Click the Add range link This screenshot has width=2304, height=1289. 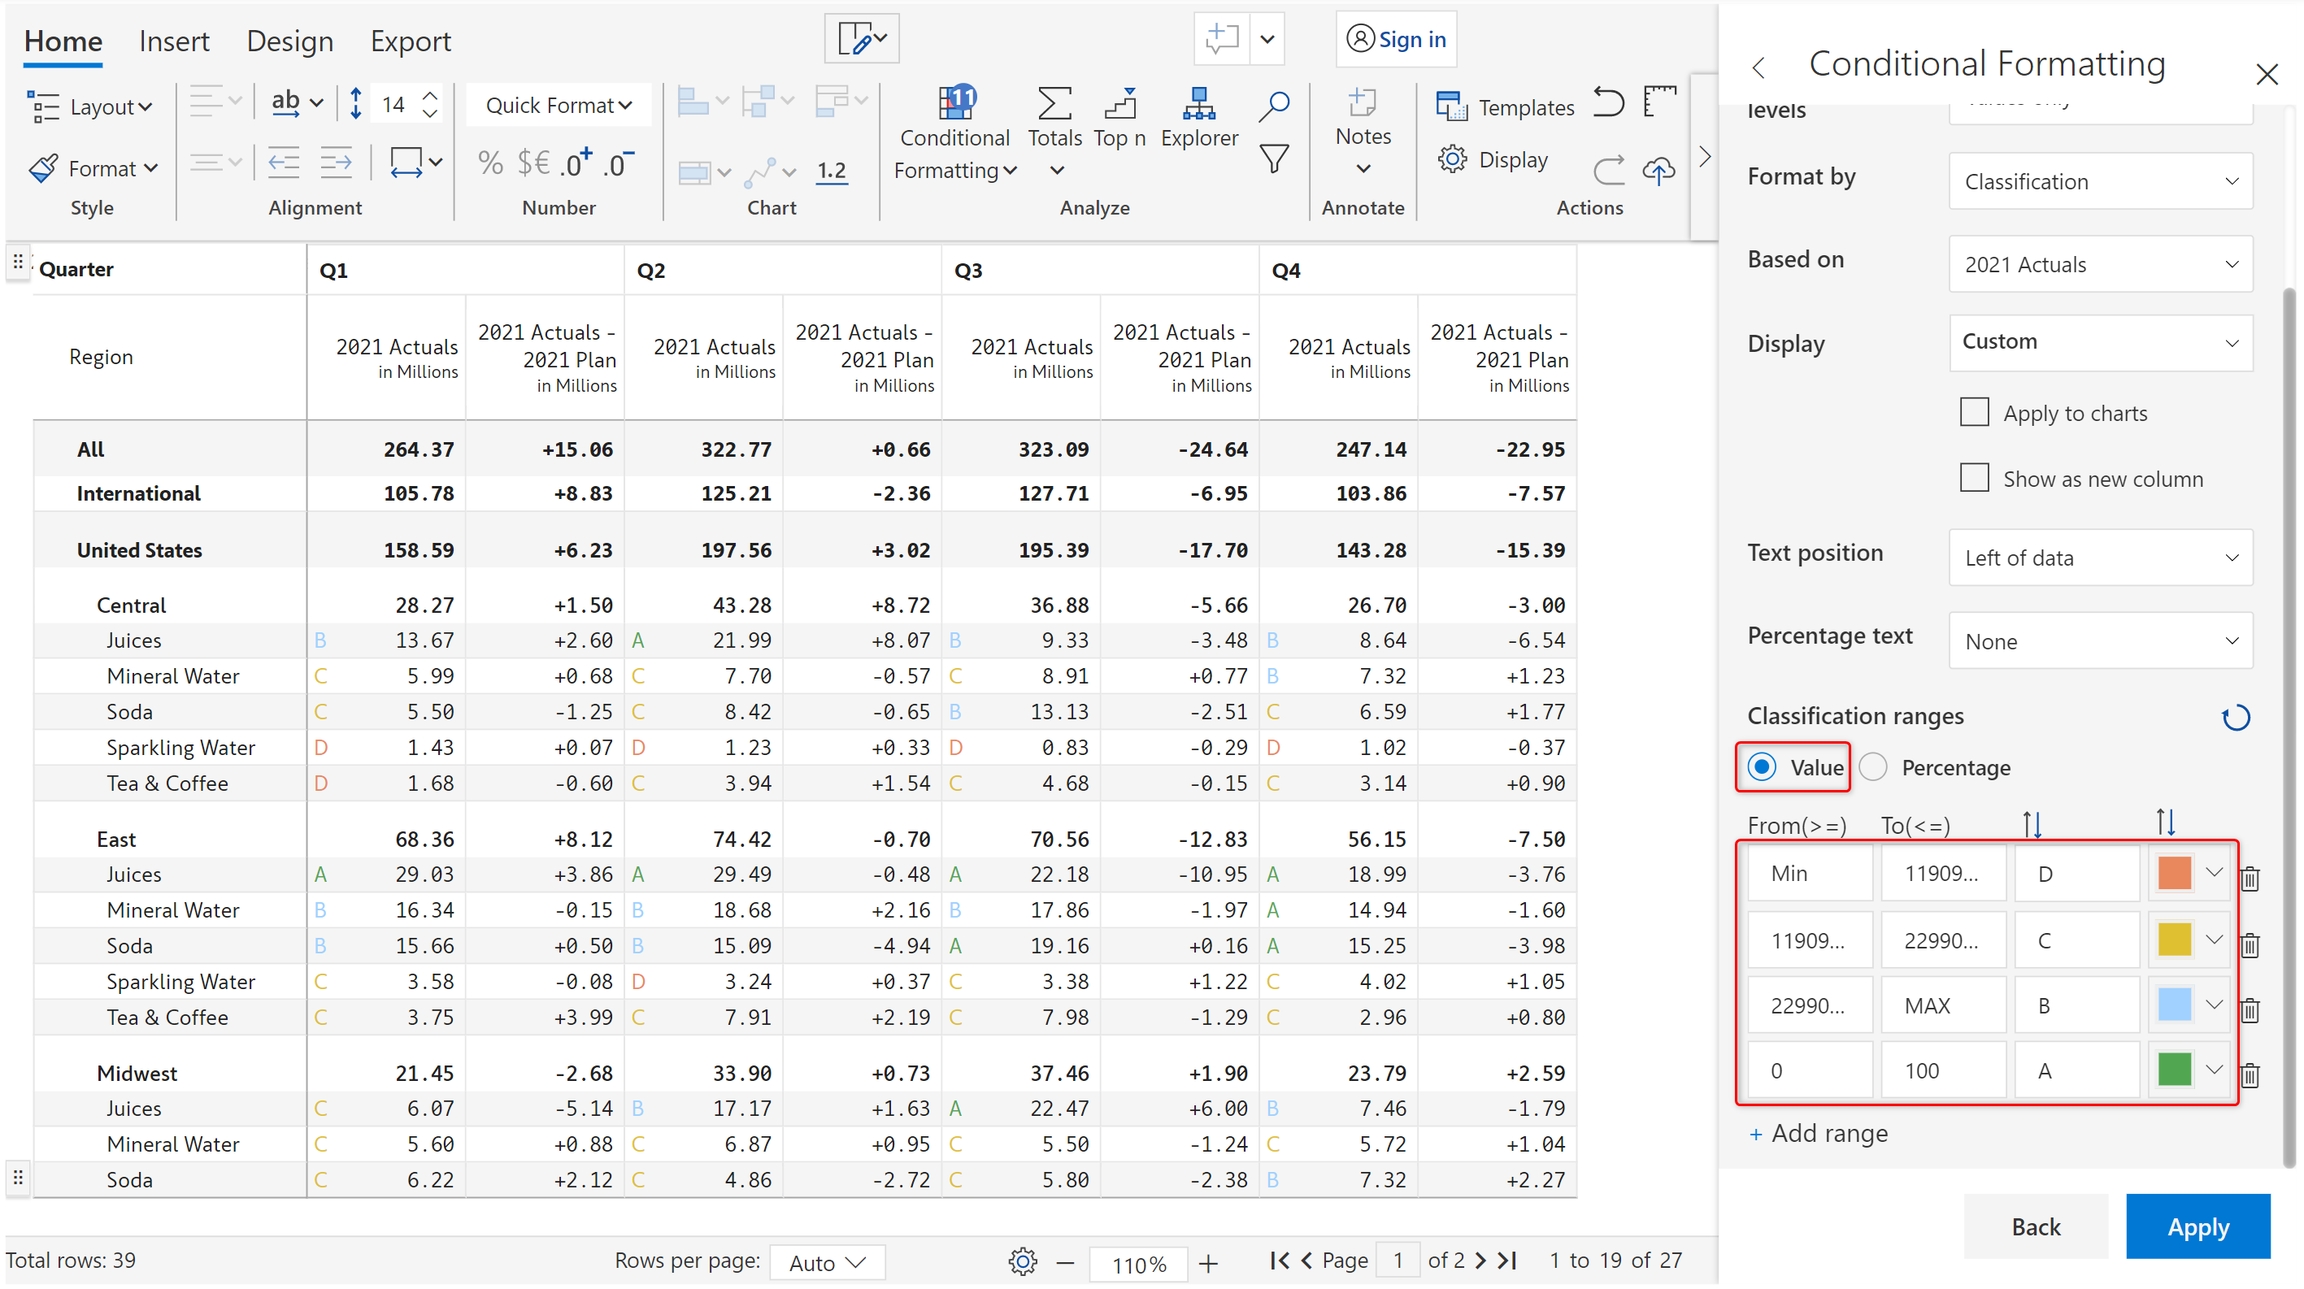coord(1819,1134)
